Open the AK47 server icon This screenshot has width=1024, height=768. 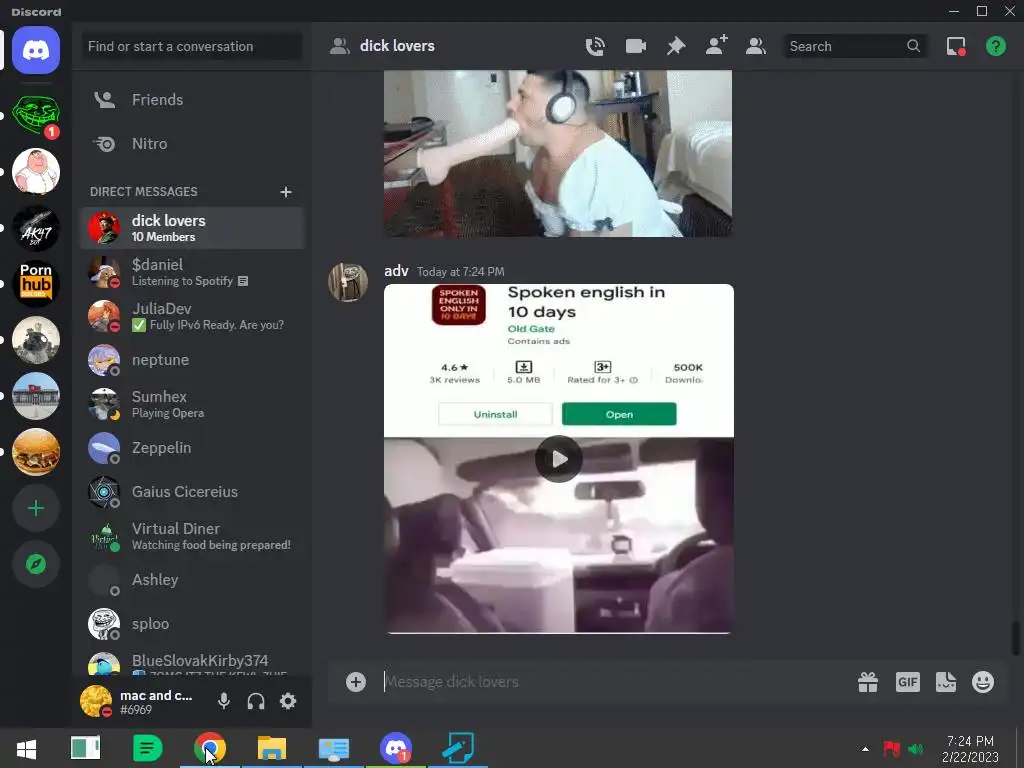click(x=36, y=228)
